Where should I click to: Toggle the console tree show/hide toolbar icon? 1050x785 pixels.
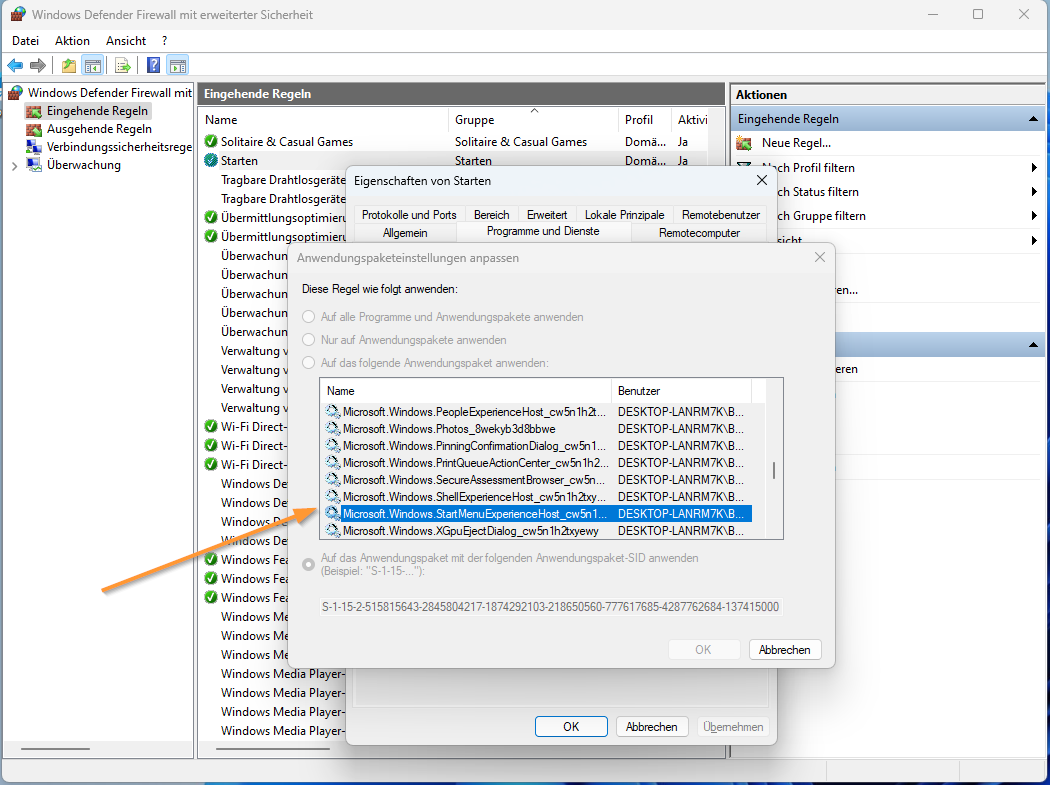click(92, 65)
